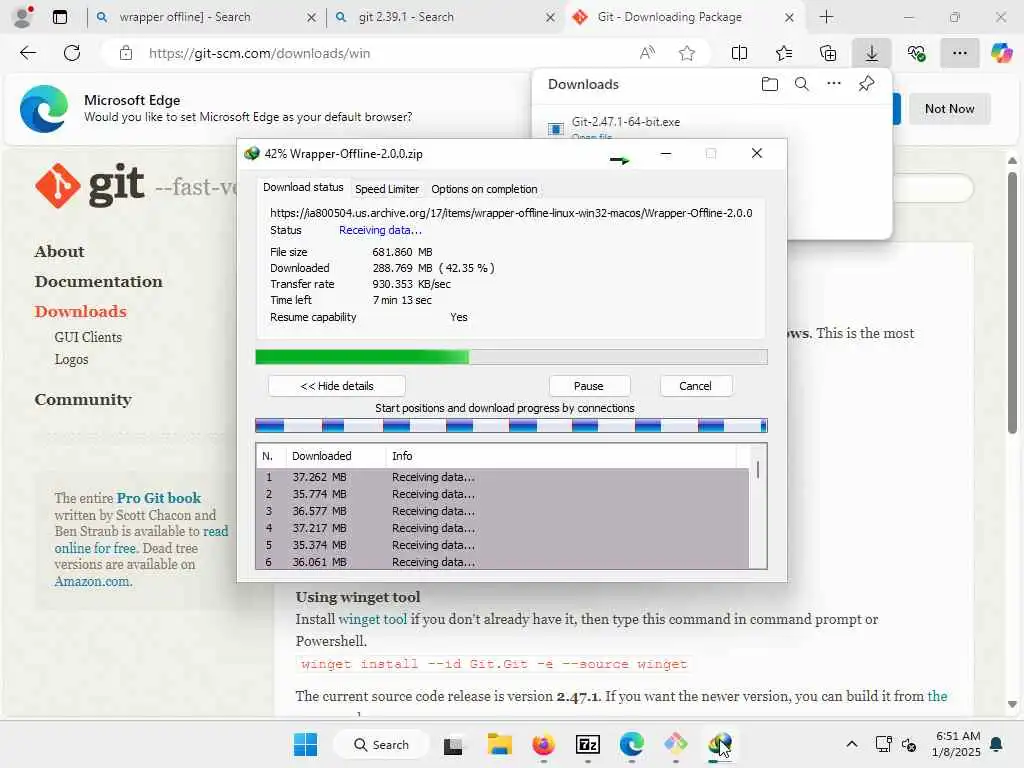Open the Community sidebar link

tap(83, 399)
